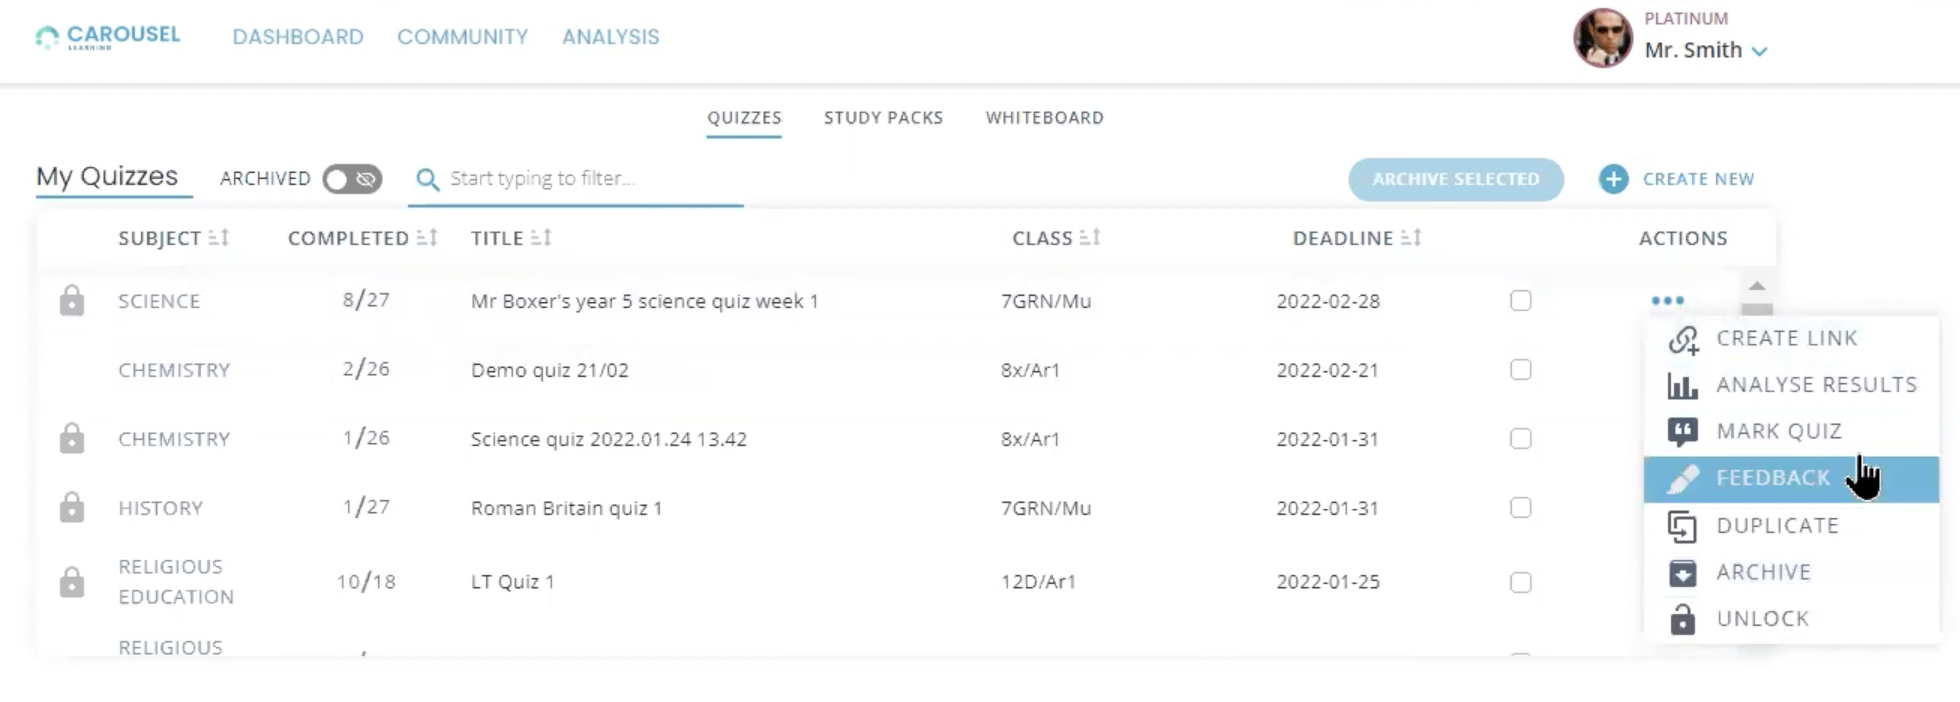Go to the Community page
The image size is (1960, 702).
pyautogui.click(x=462, y=37)
